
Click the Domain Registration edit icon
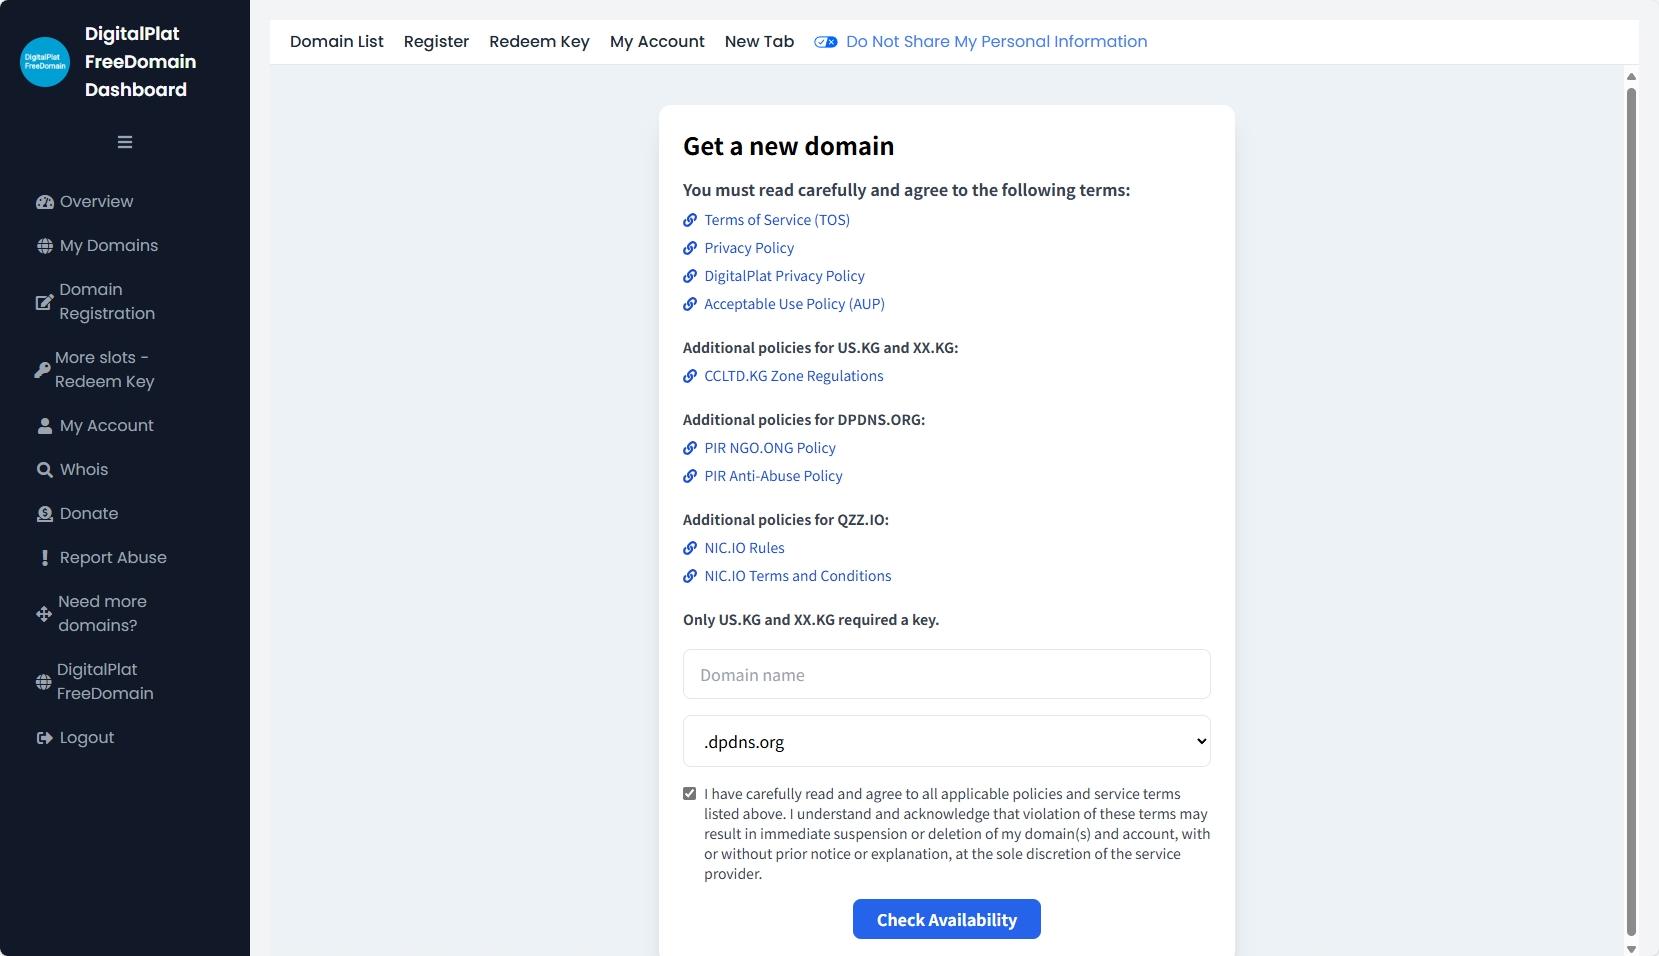tap(44, 302)
